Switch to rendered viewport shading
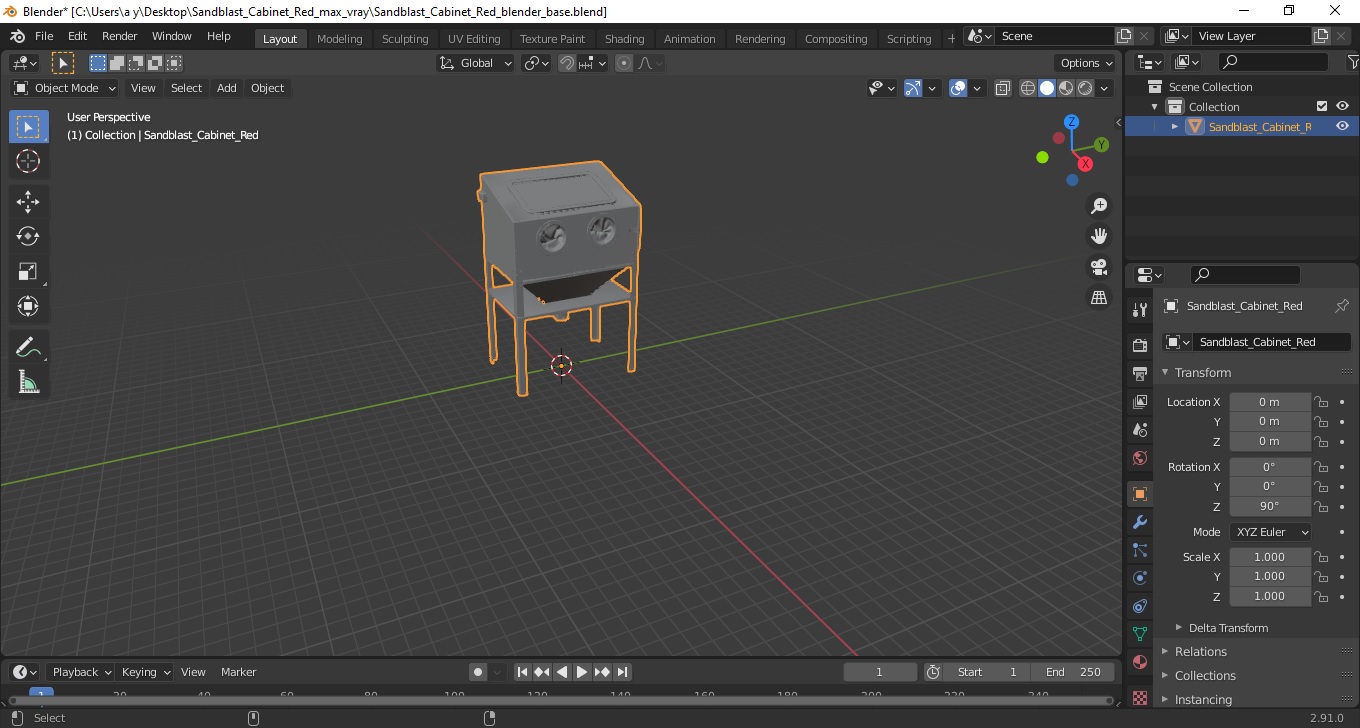The width and height of the screenshot is (1360, 728). 1085,88
